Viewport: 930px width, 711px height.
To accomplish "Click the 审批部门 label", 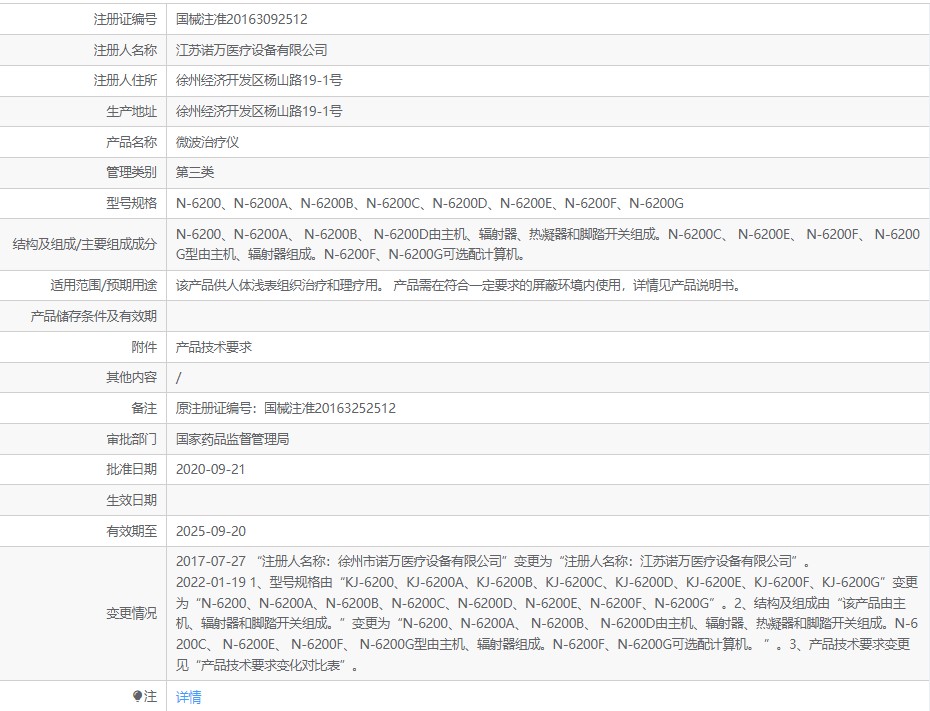I will coord(132,439).
